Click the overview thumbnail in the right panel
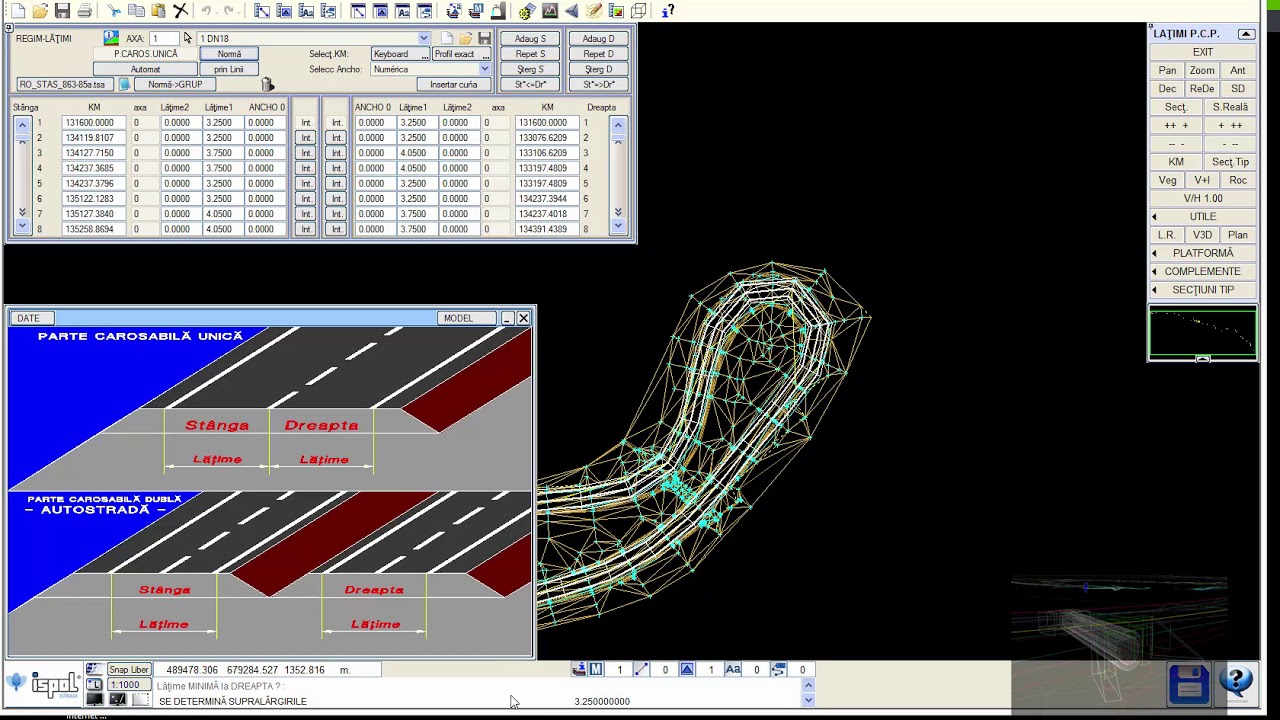The height and width of the screenshot is (720, 1280). click(x=1203, y=335)
